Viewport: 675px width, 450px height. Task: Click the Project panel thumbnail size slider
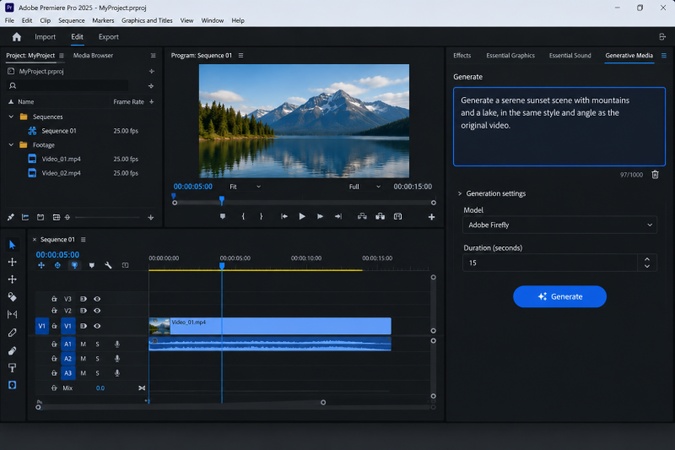[x=107, y=217]
